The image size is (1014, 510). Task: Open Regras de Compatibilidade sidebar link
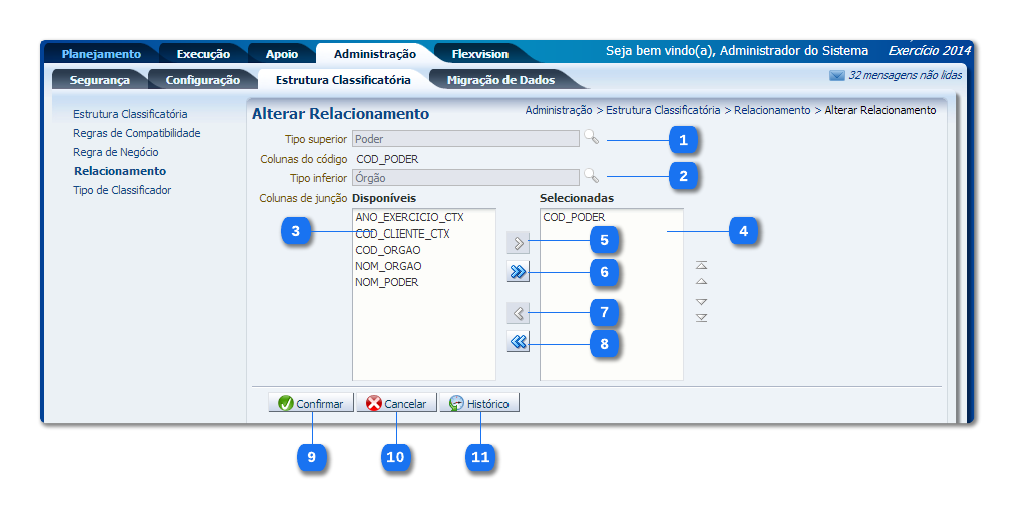click(x=136, y=133)
